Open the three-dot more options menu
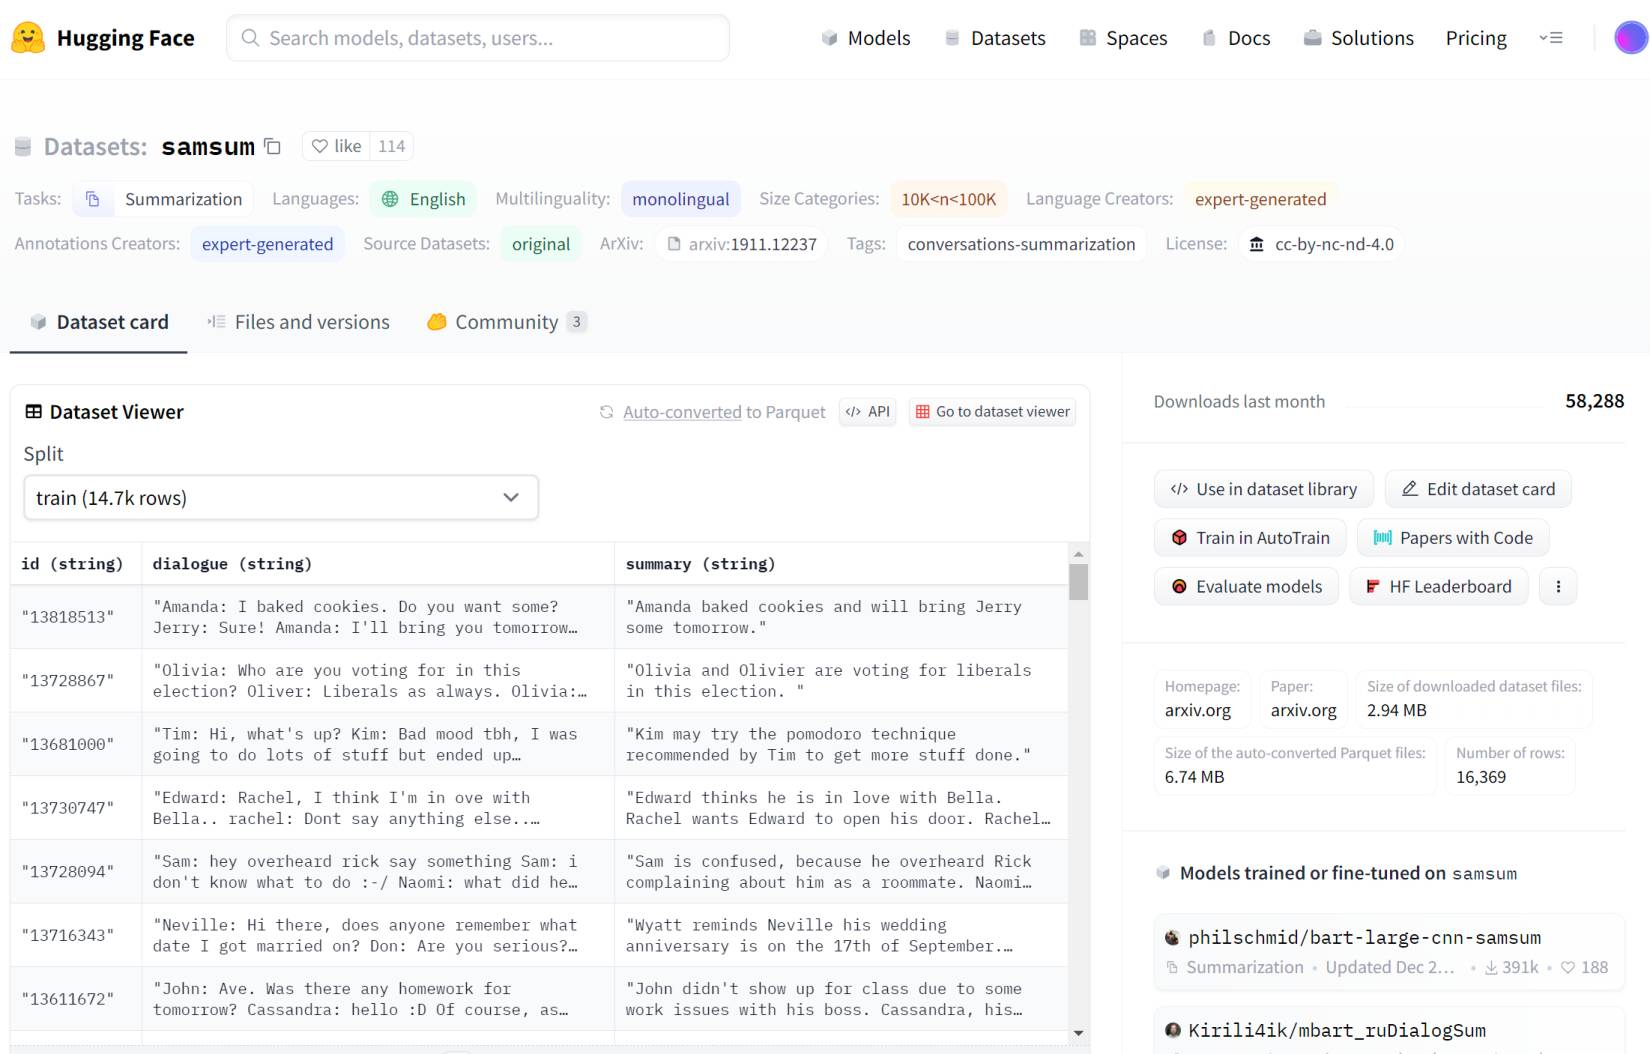 tap(1557, 587)
